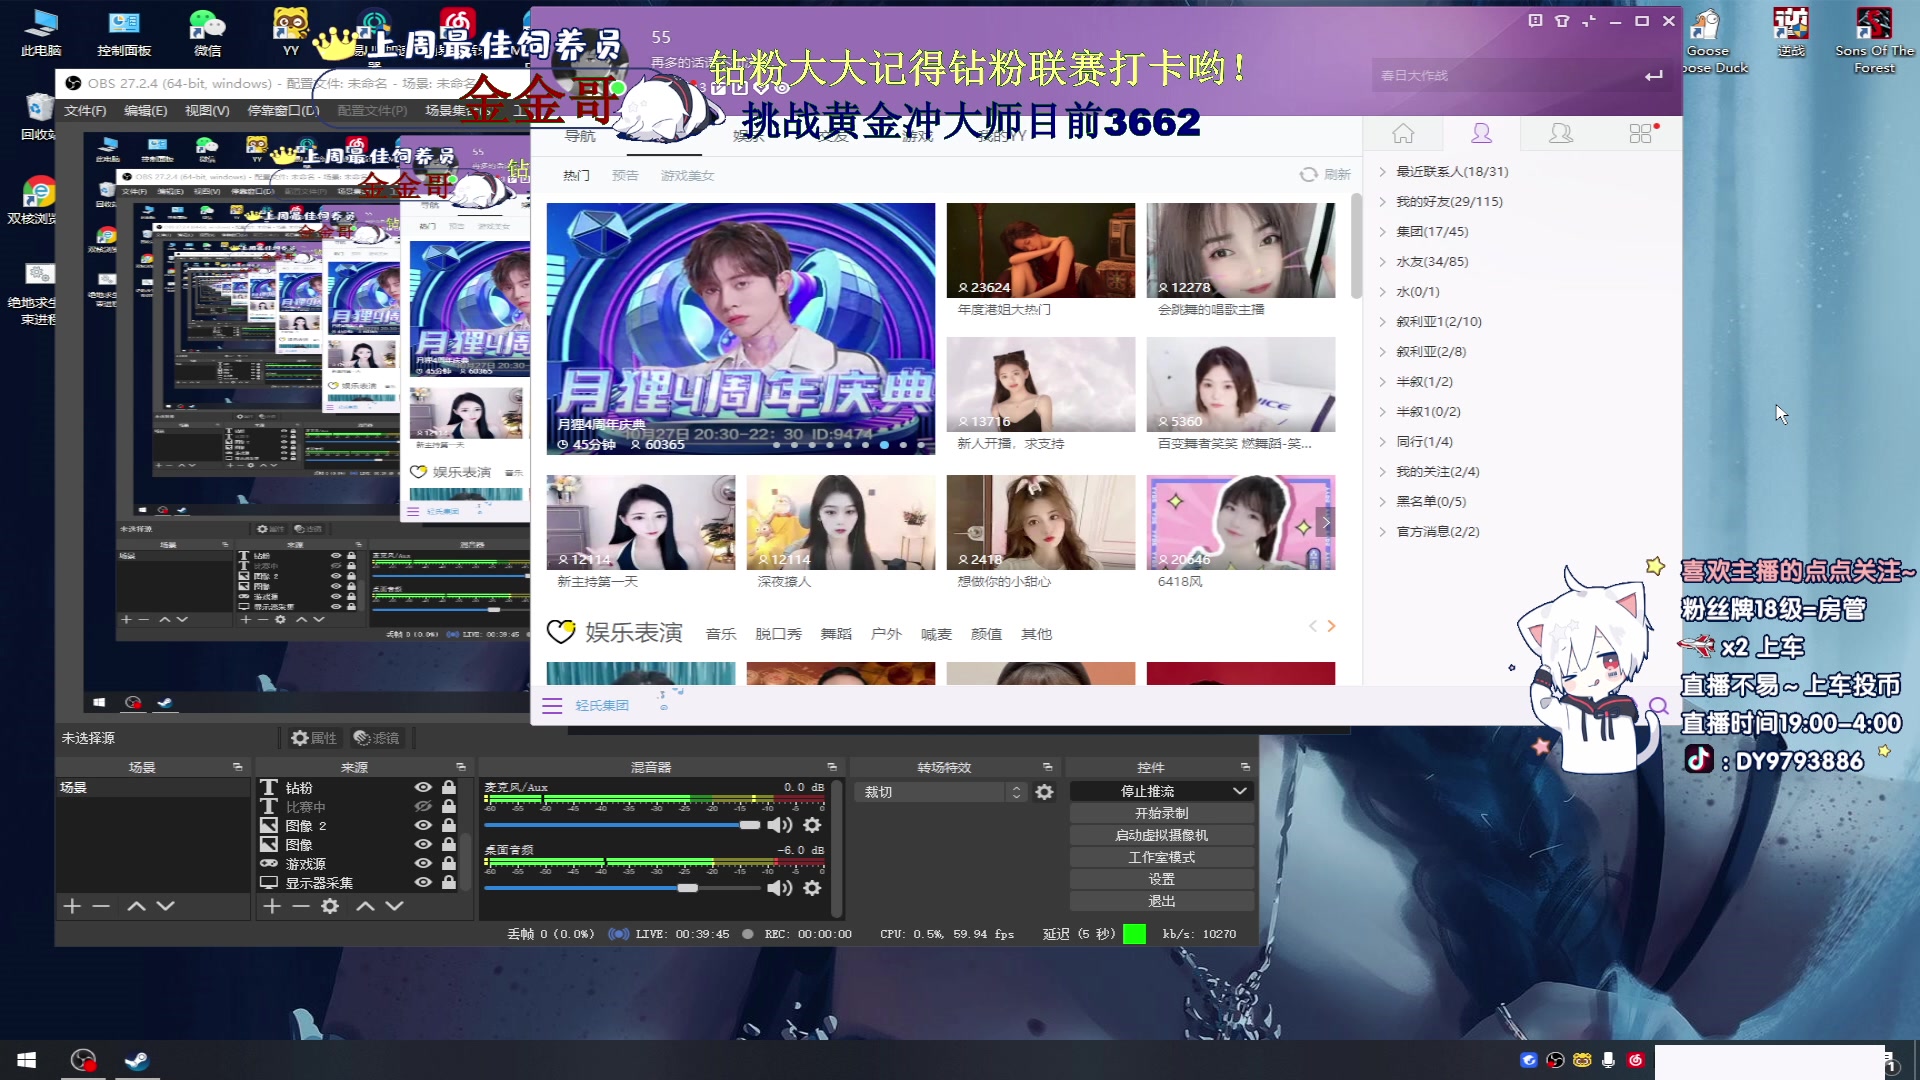The image size is (1920, 1080).
Task: Open Steam from the taskbar
Action: coord(137,1060)
